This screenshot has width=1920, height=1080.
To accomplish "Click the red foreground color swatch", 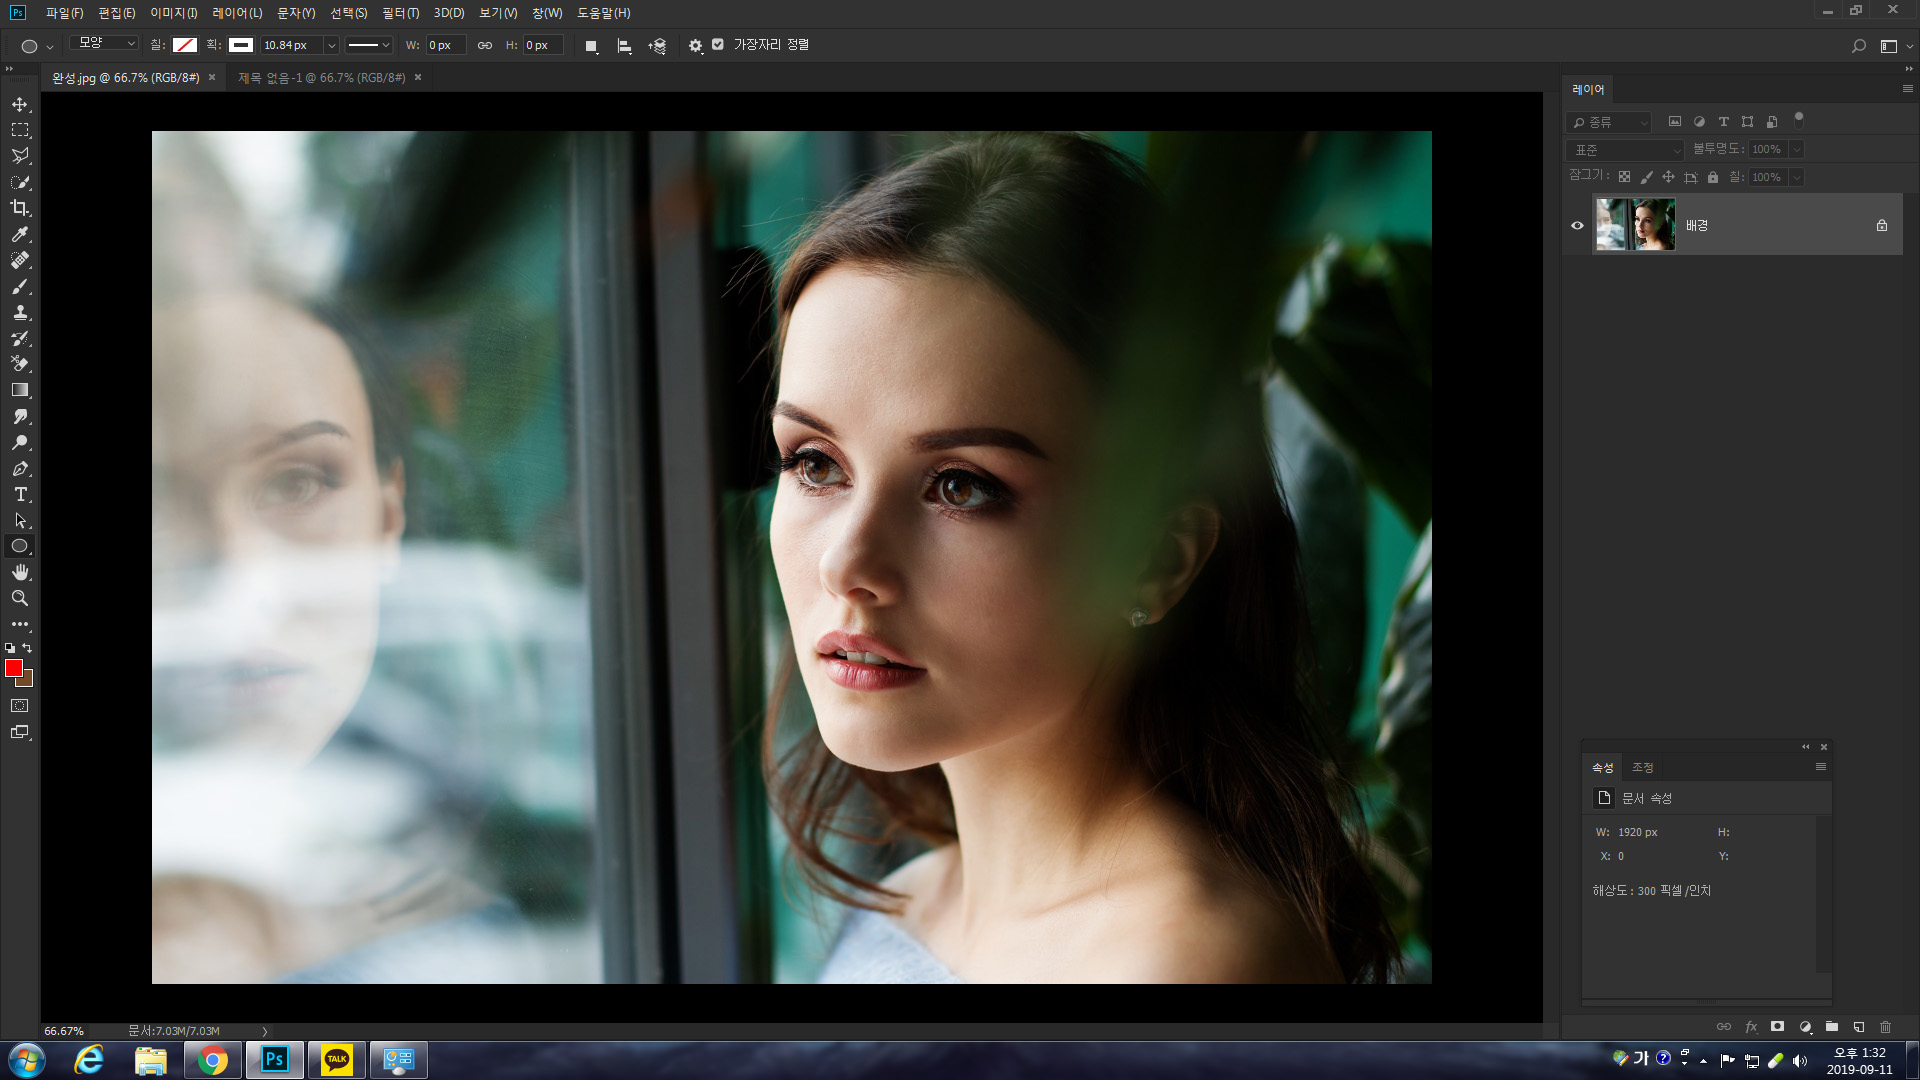I will pyautogui.click(x=13, y=668).
